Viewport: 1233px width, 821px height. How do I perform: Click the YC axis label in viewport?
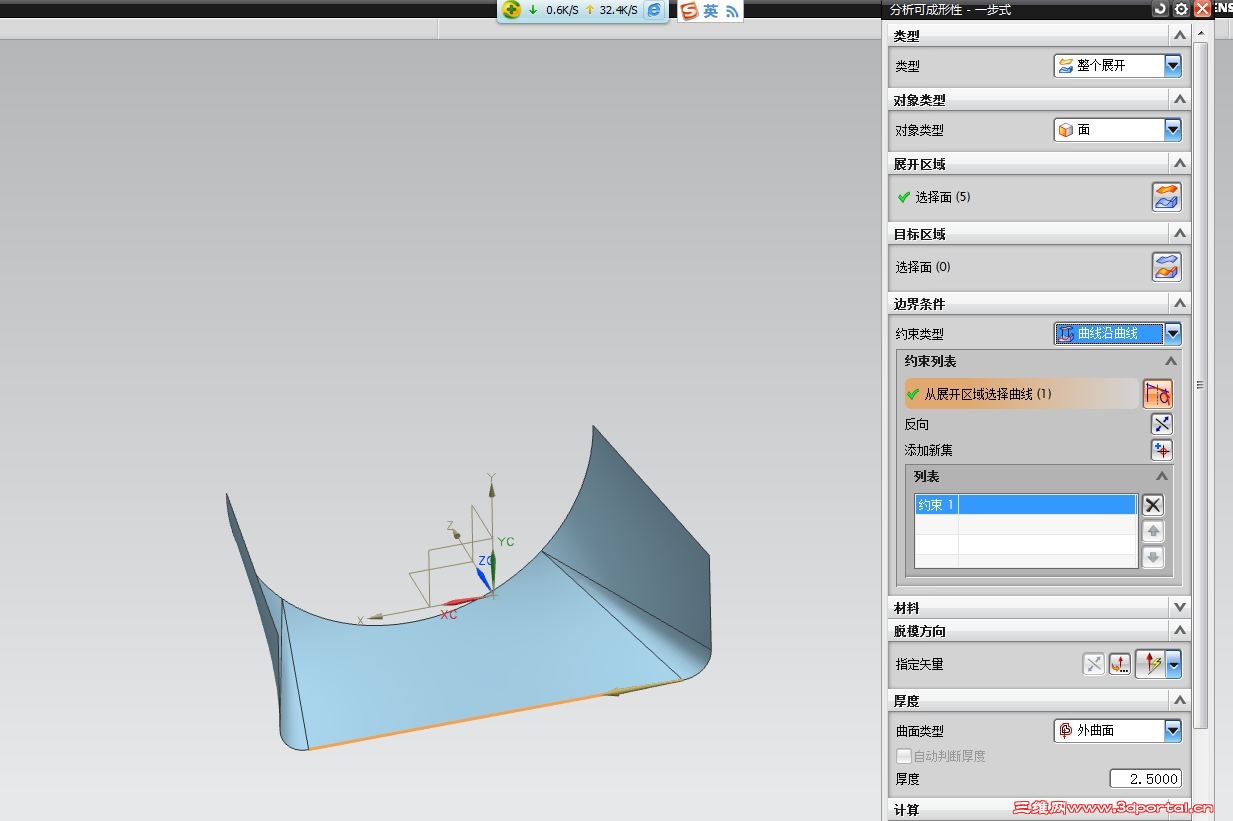click(506, 542)
